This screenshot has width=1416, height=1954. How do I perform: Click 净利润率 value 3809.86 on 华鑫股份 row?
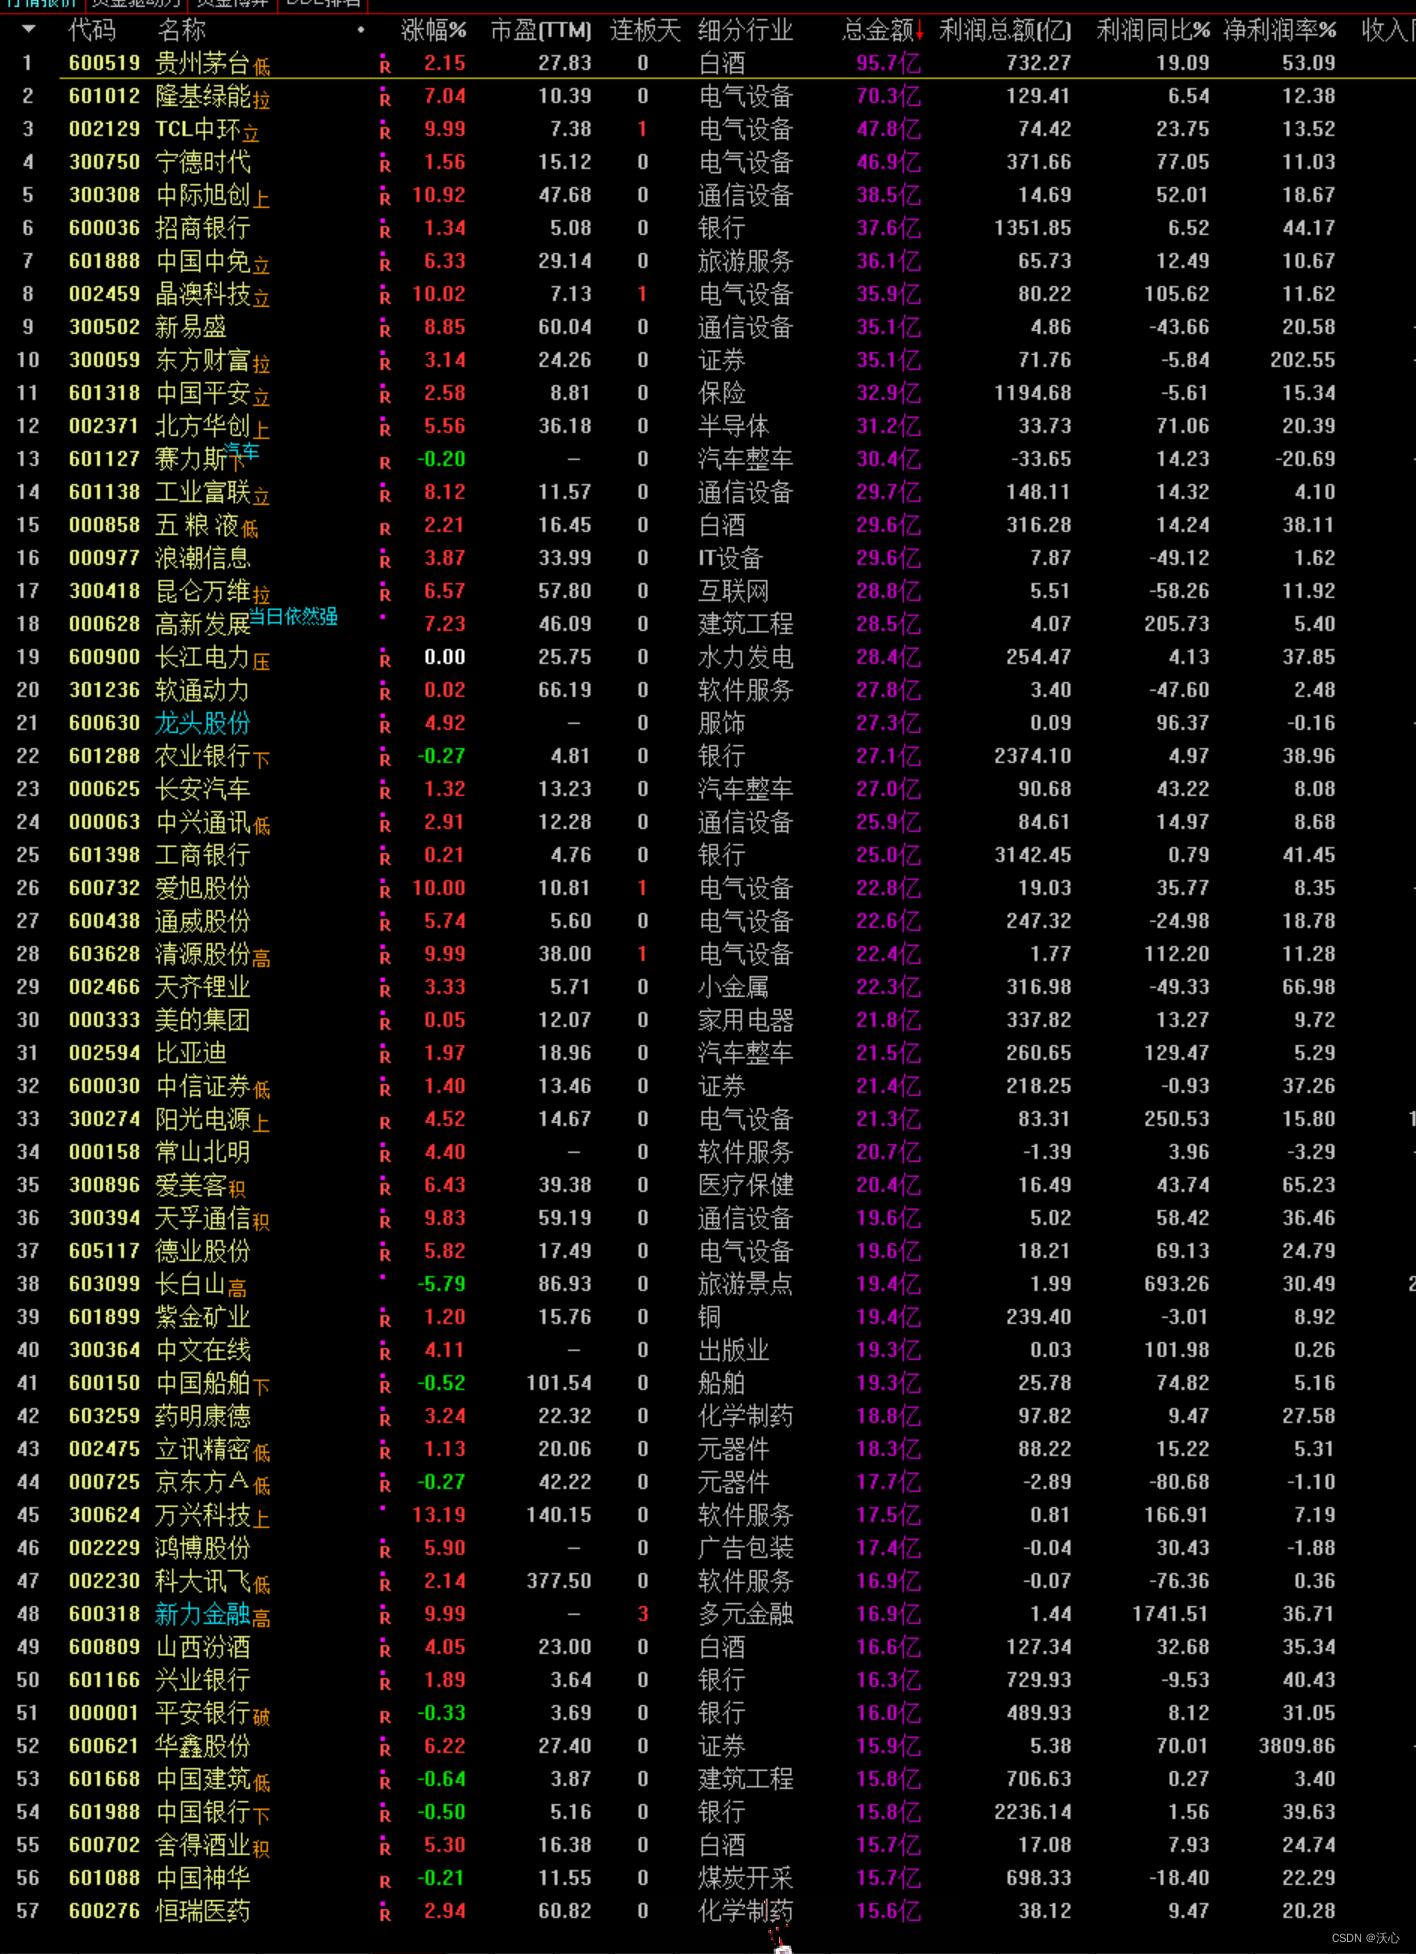1297,1746
